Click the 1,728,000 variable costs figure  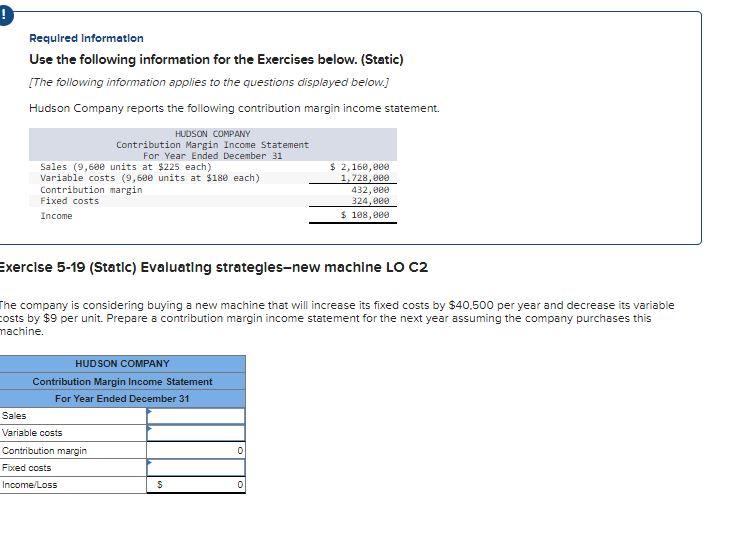365,178
